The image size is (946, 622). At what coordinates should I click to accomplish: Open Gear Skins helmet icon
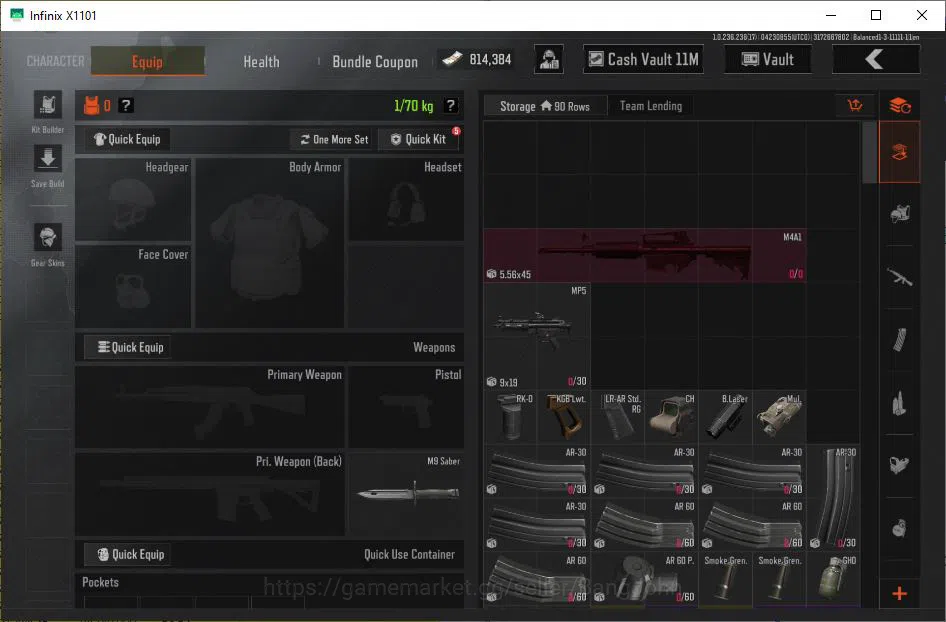[x=48, y=237]
